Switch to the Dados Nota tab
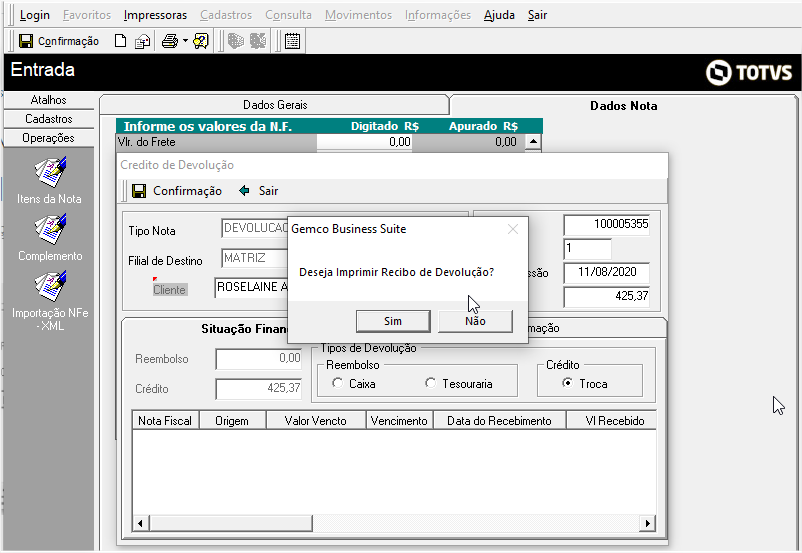 click(623, 106)
